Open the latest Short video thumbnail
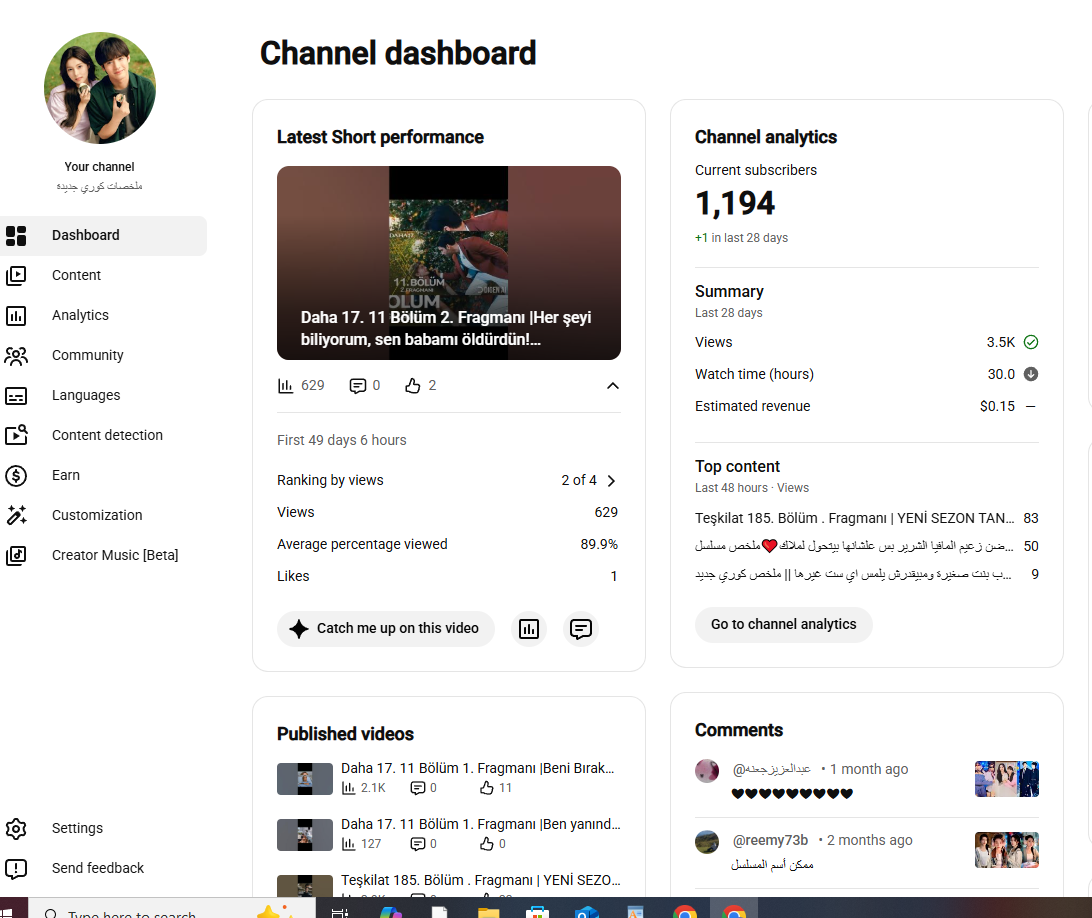1092x918 pixels. (448, 263)
